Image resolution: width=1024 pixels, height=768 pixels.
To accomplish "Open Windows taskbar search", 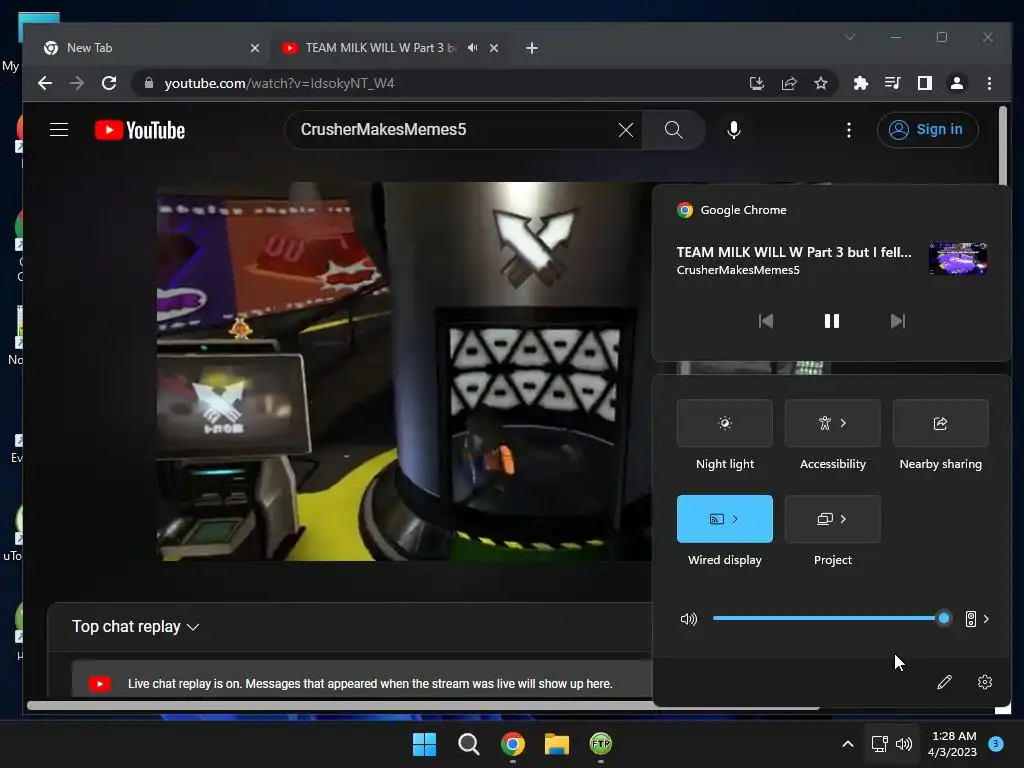I will pos(468,744).
